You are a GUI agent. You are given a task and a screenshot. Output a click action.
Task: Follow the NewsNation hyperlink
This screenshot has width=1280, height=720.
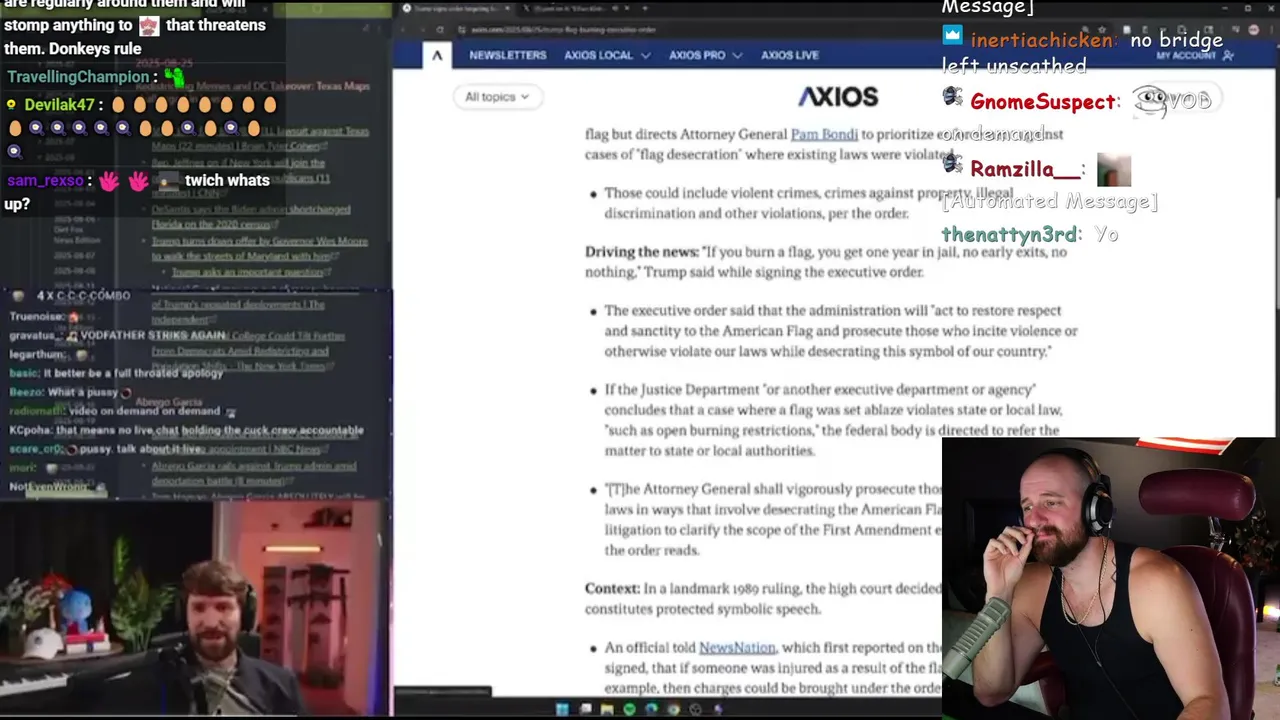pos(737,648)
